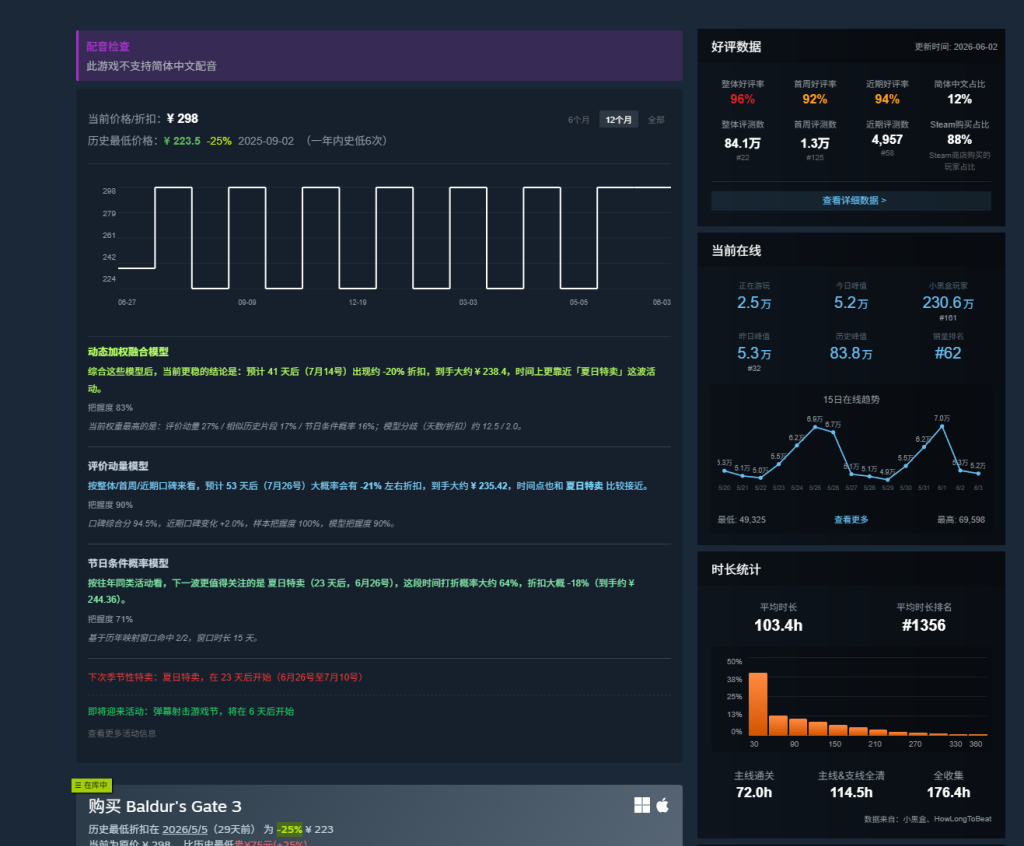Open the 2026/5/5 lowest discount date link

click(185, 829)
